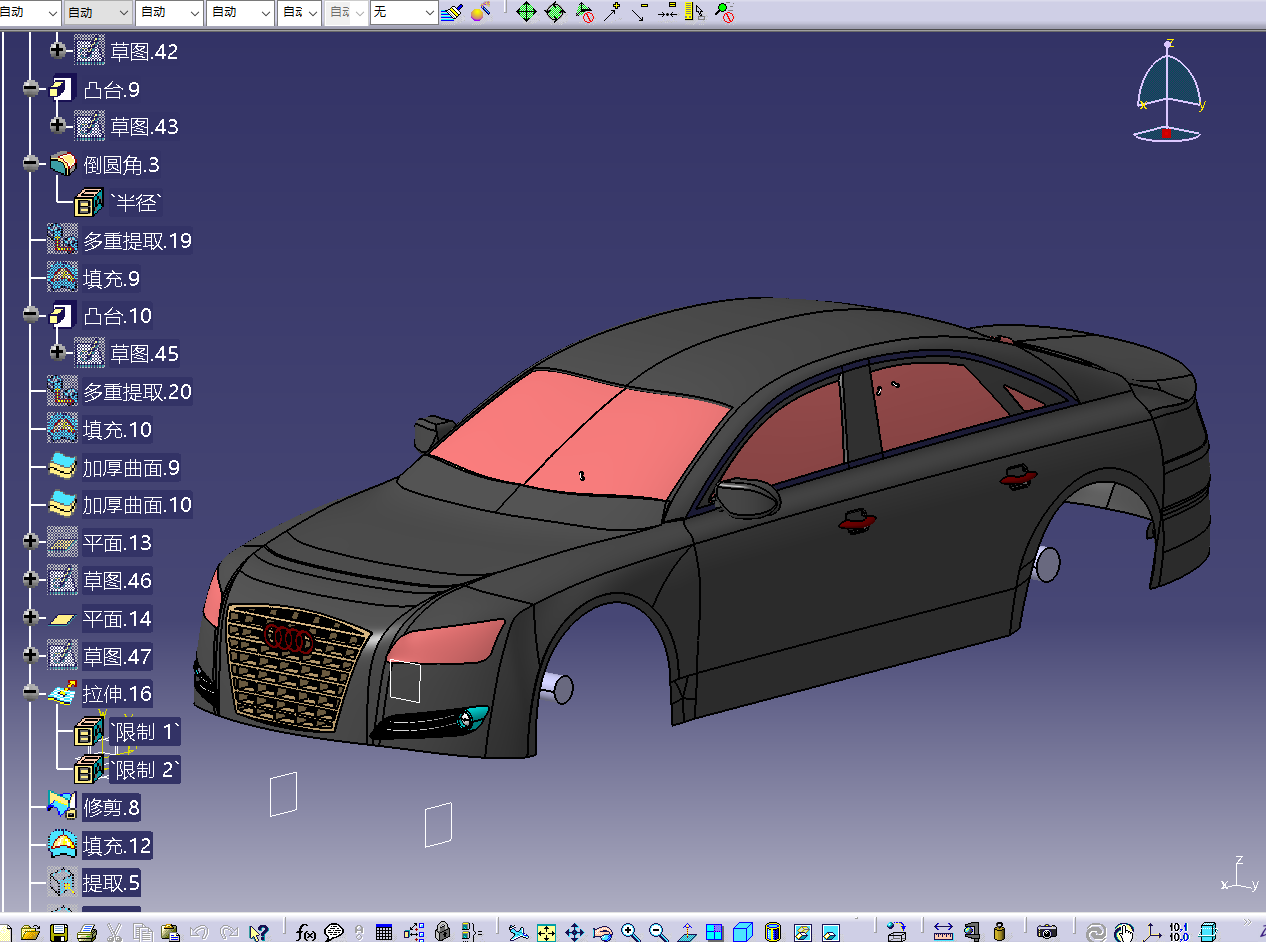This screenshot has width=1266, height=942.
Task: Expand the 草图.42 node
Action: coord(58,48)
